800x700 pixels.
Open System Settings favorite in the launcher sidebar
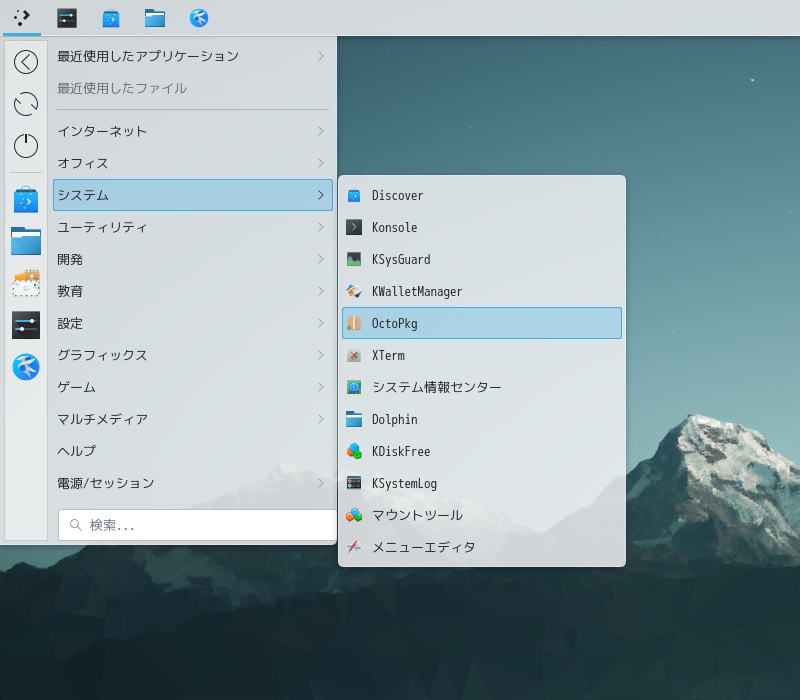click(x=26, y=325)
